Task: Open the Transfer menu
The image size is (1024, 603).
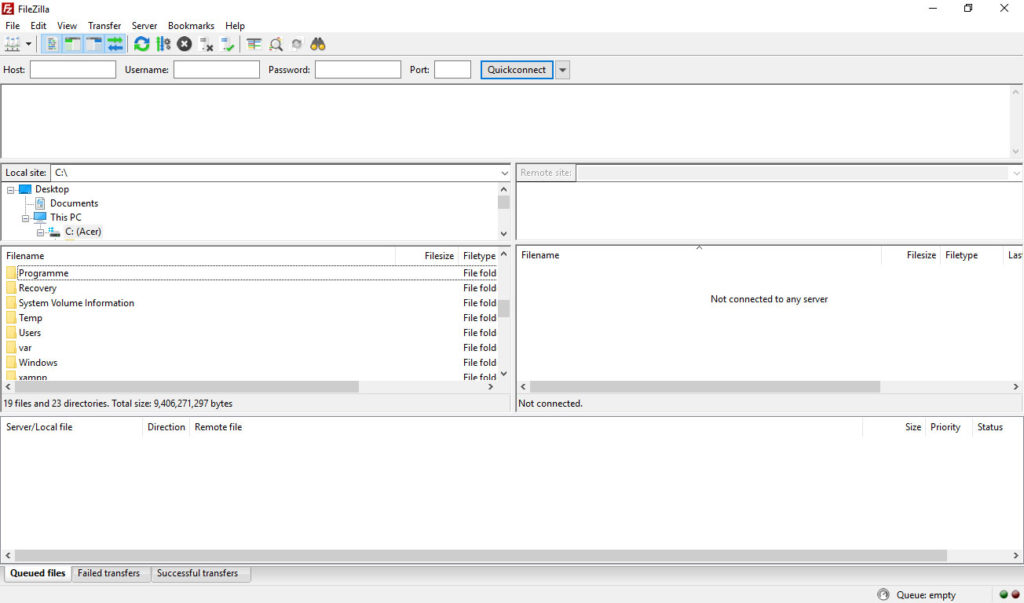Action: (104, 25)
